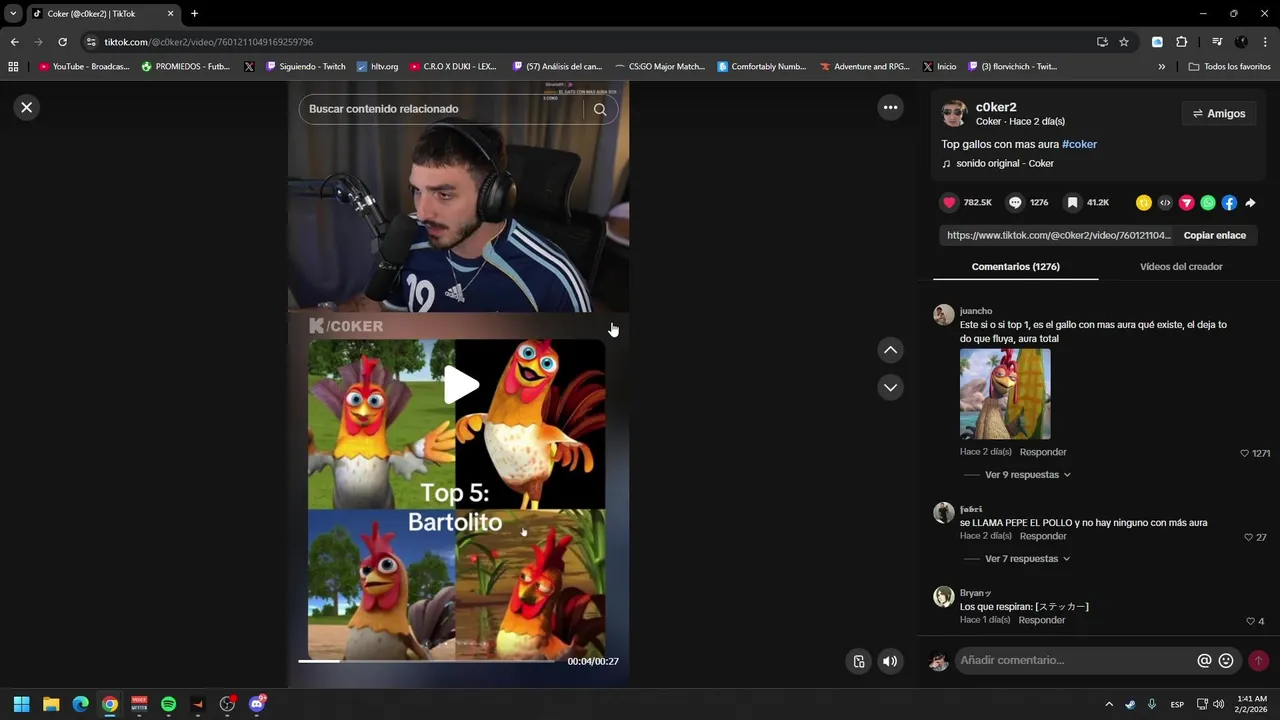
Task: Like the comment with 27 likes
Action: 1248,537
